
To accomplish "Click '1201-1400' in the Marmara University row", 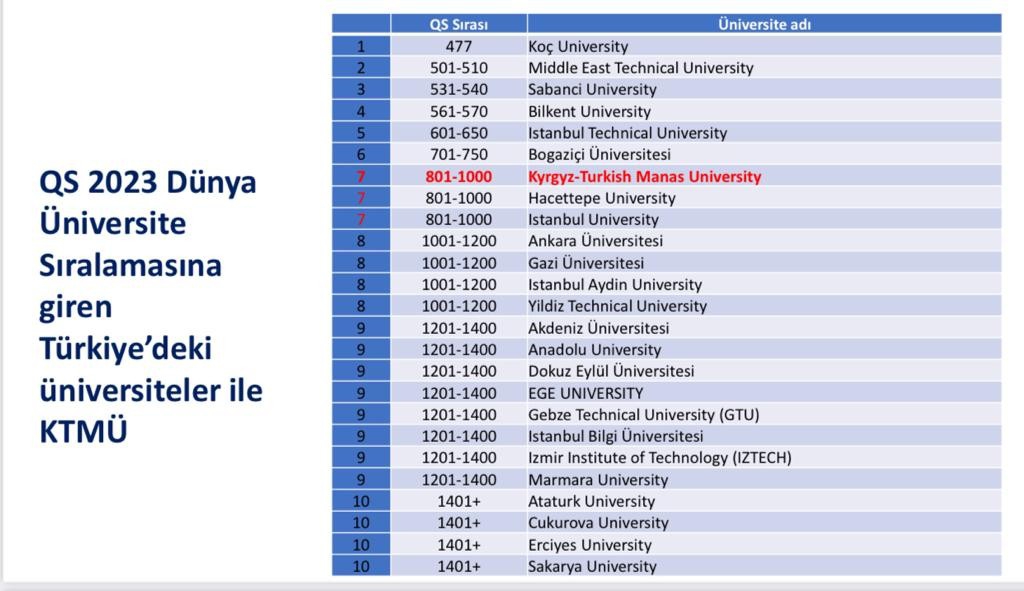I will tap(458, 480).
